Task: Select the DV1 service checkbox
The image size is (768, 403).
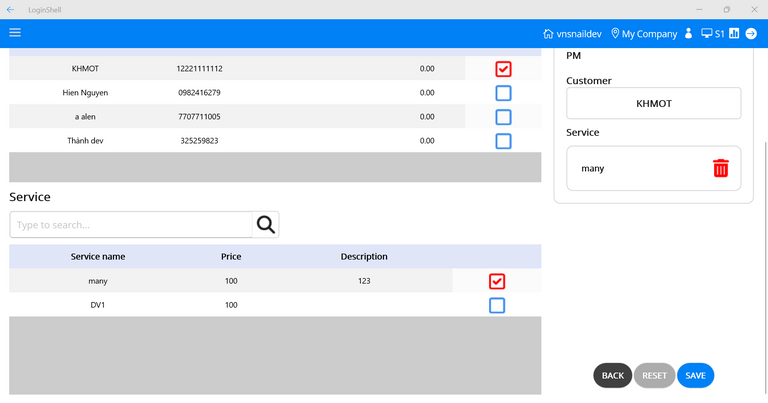Action: click(x=497, y=305)
